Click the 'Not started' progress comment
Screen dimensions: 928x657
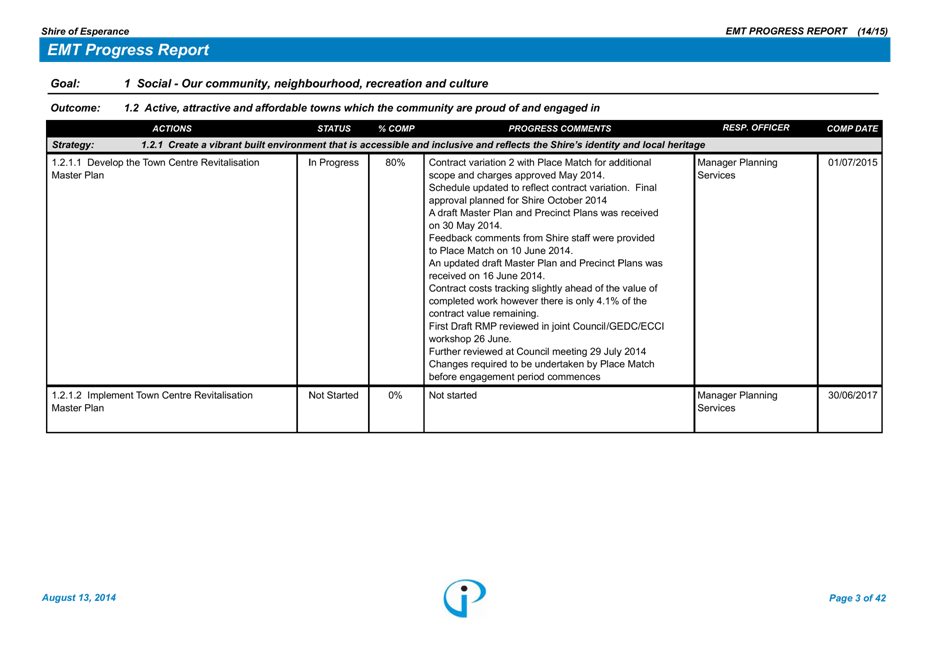coord(453,395)
